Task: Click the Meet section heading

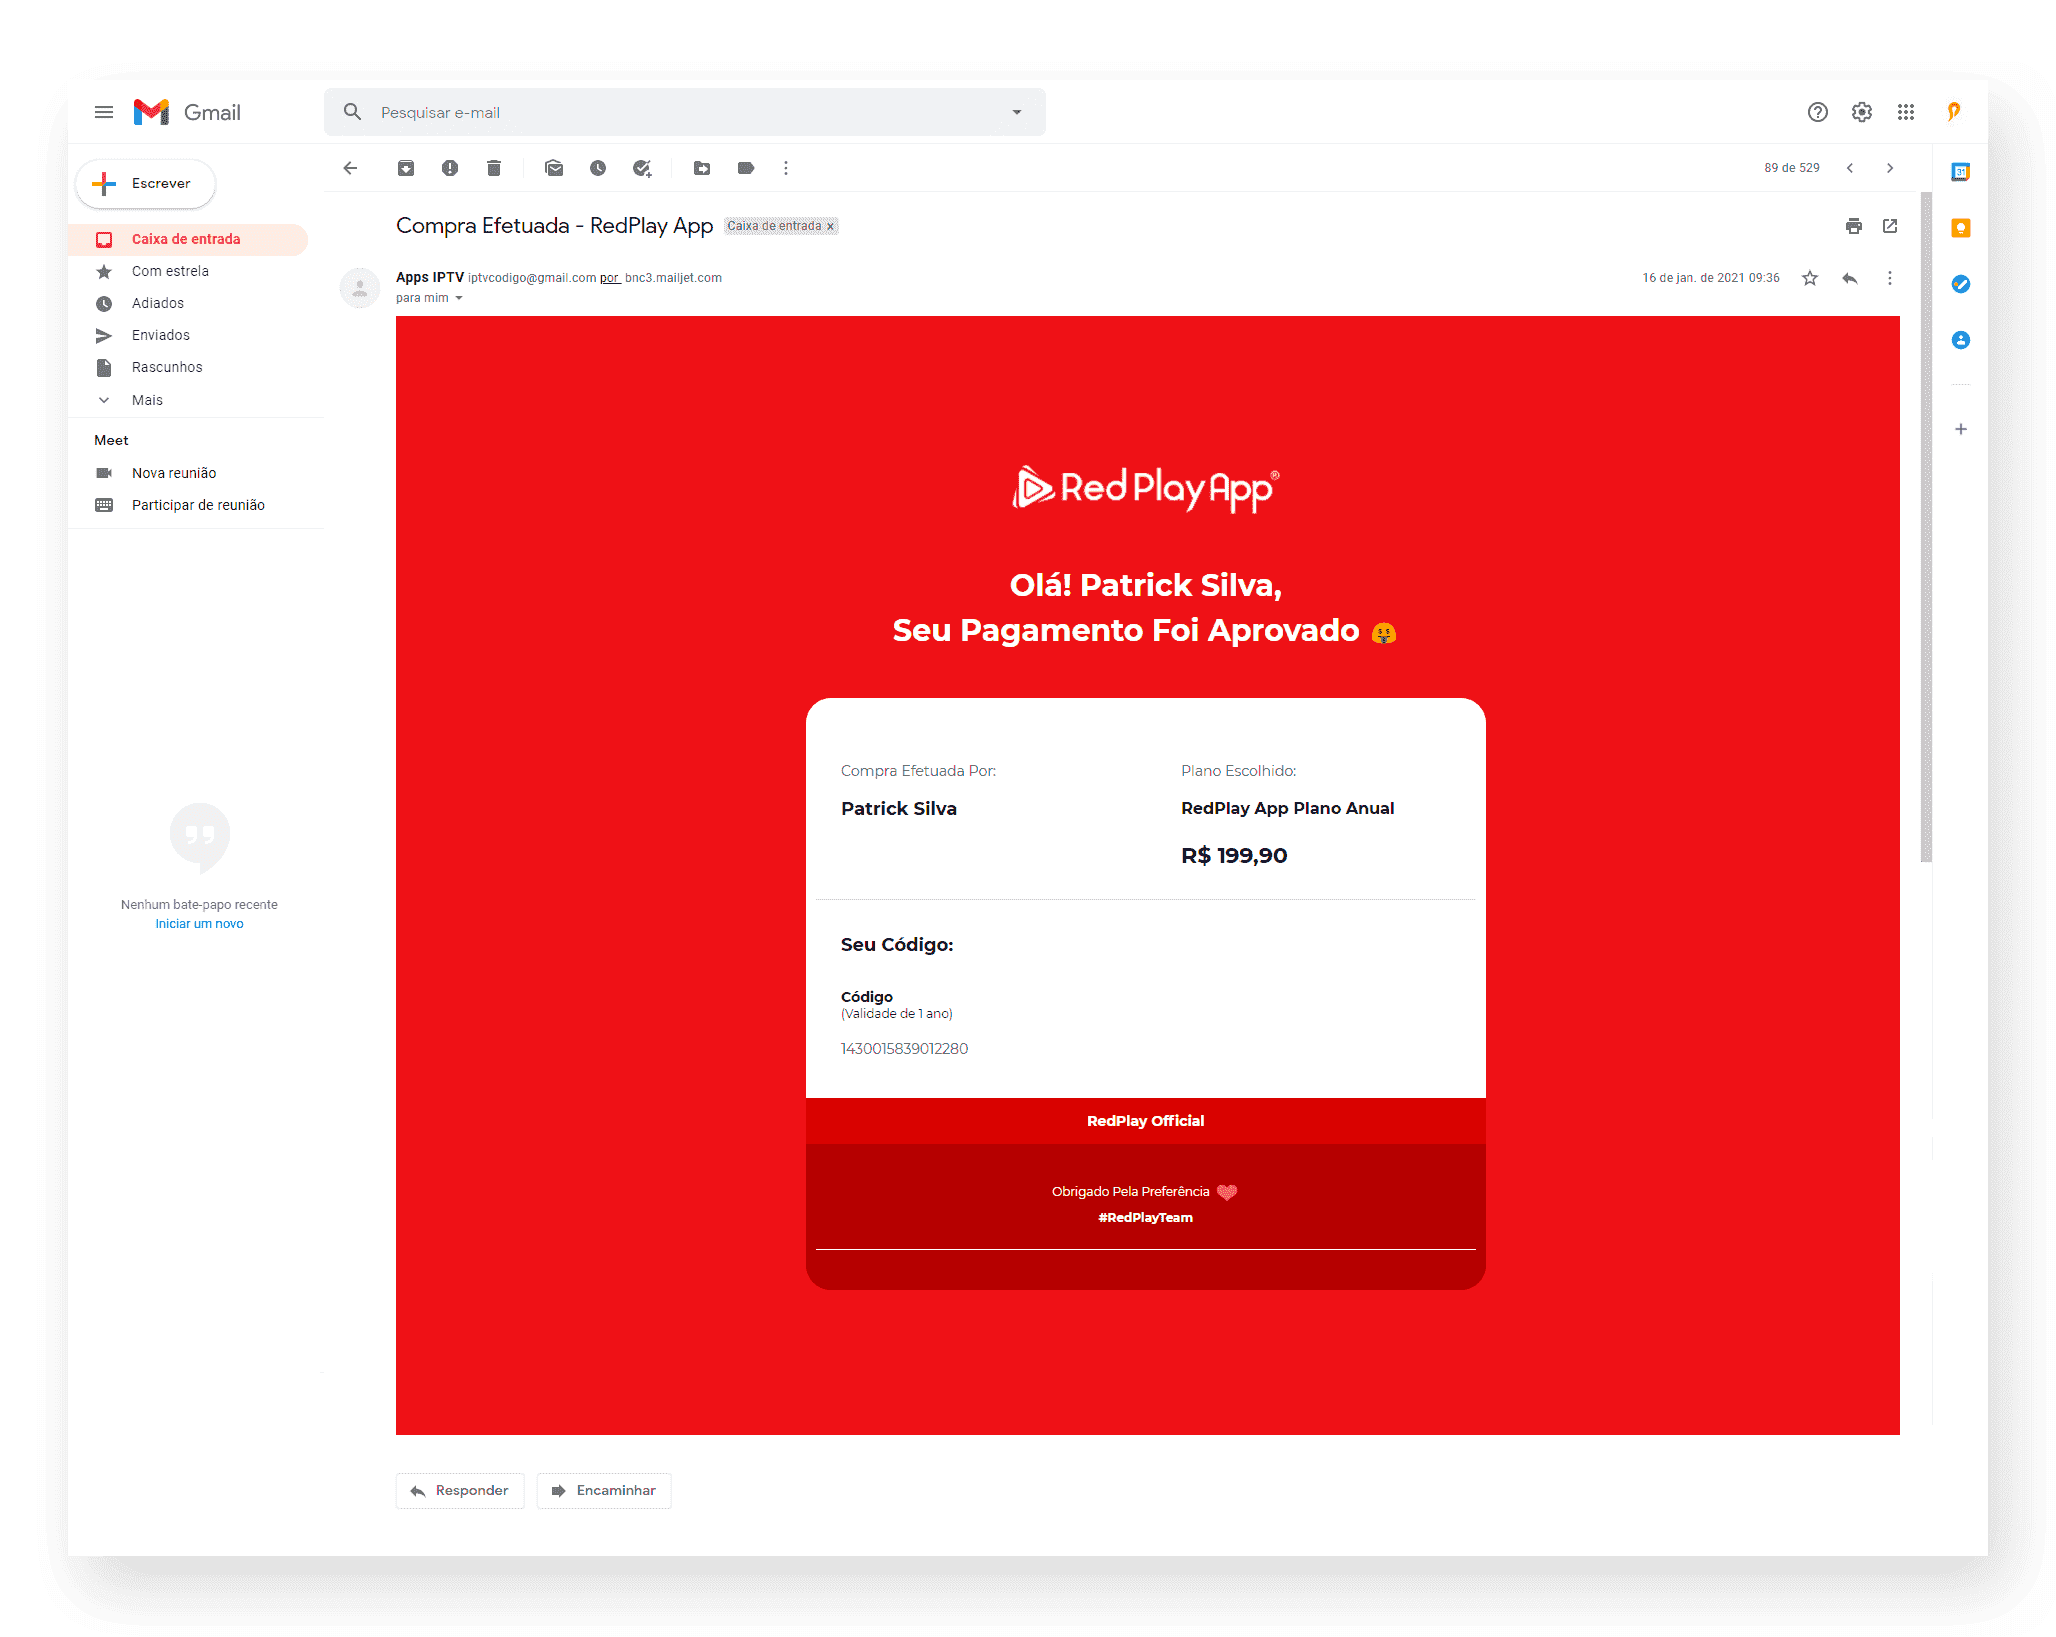Action: [x=111, y=440]
